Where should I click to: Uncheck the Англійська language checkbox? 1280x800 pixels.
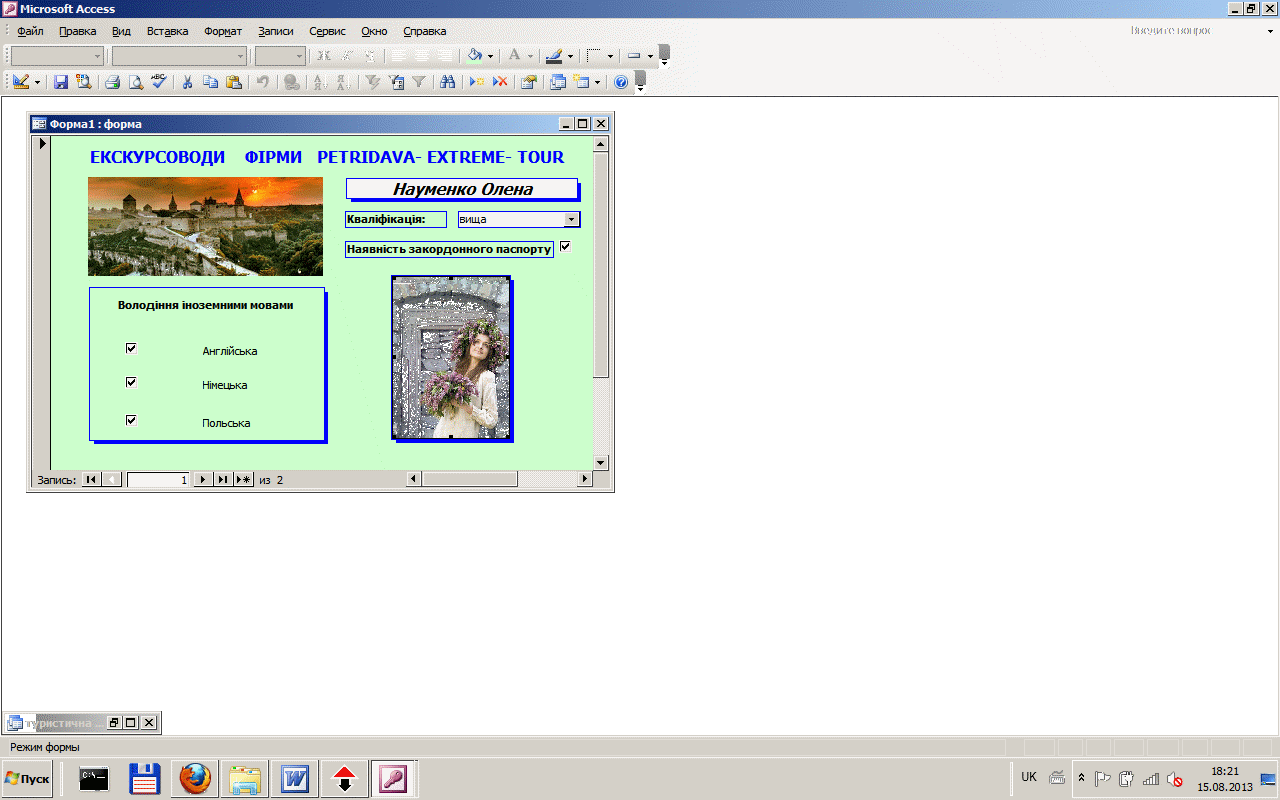click(130, 348)
